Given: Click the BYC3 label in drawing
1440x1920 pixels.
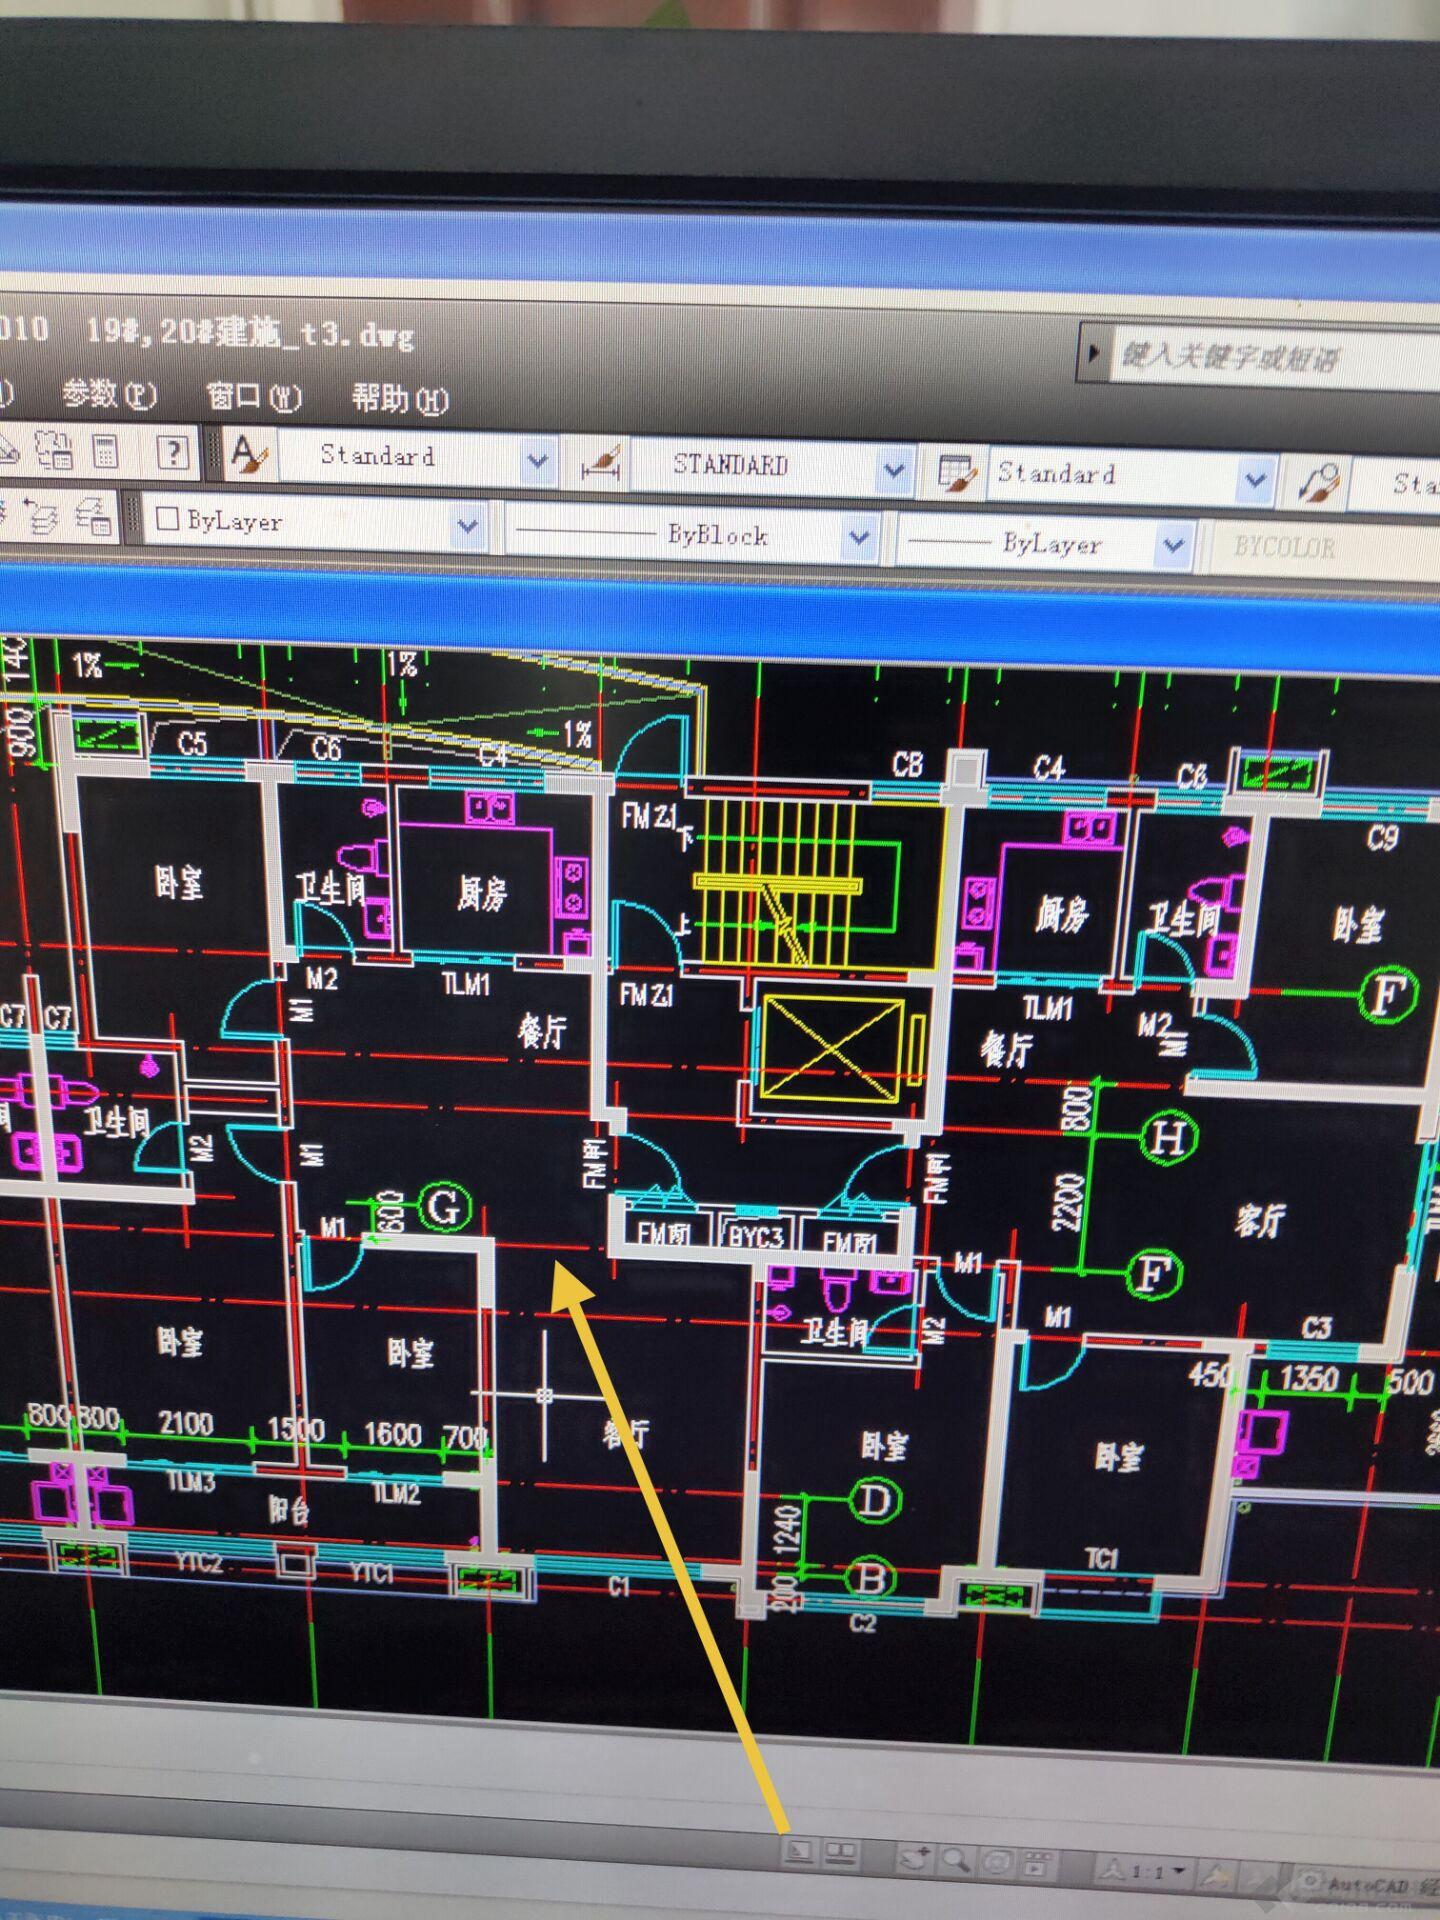Looking at the screenshot, I should (756, 1237).
